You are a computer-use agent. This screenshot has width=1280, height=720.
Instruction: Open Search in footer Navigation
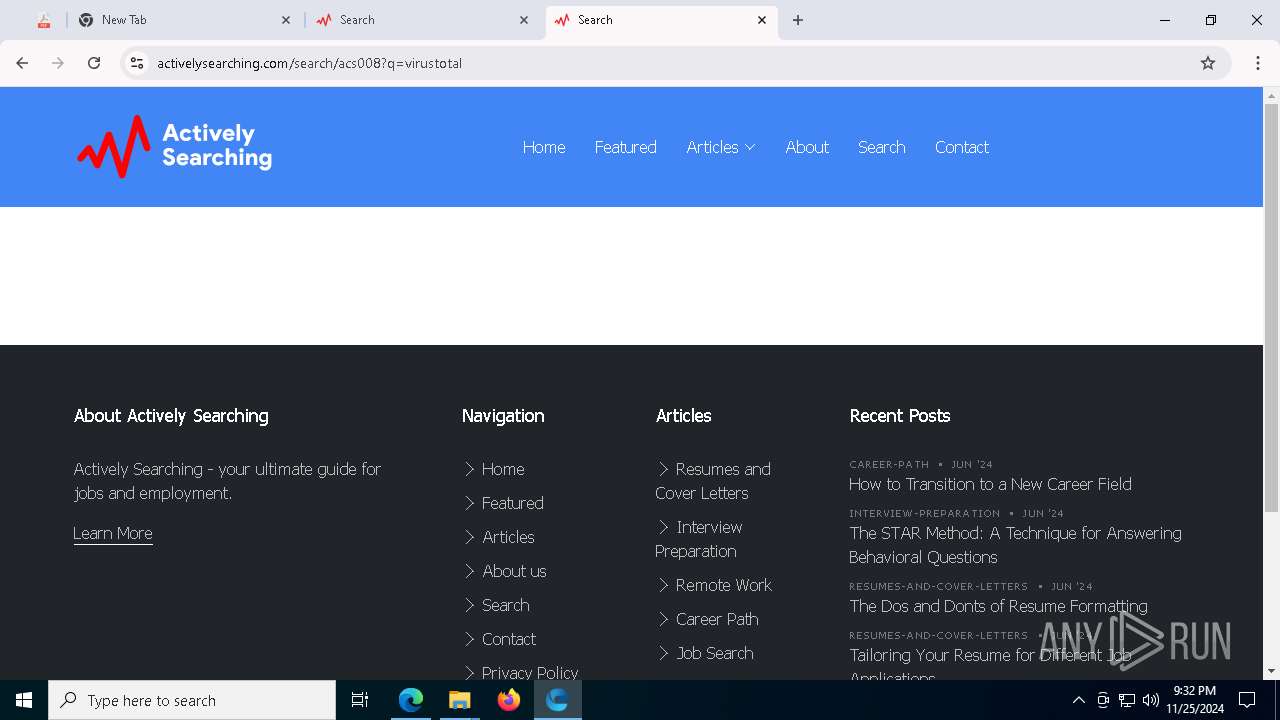505,605
